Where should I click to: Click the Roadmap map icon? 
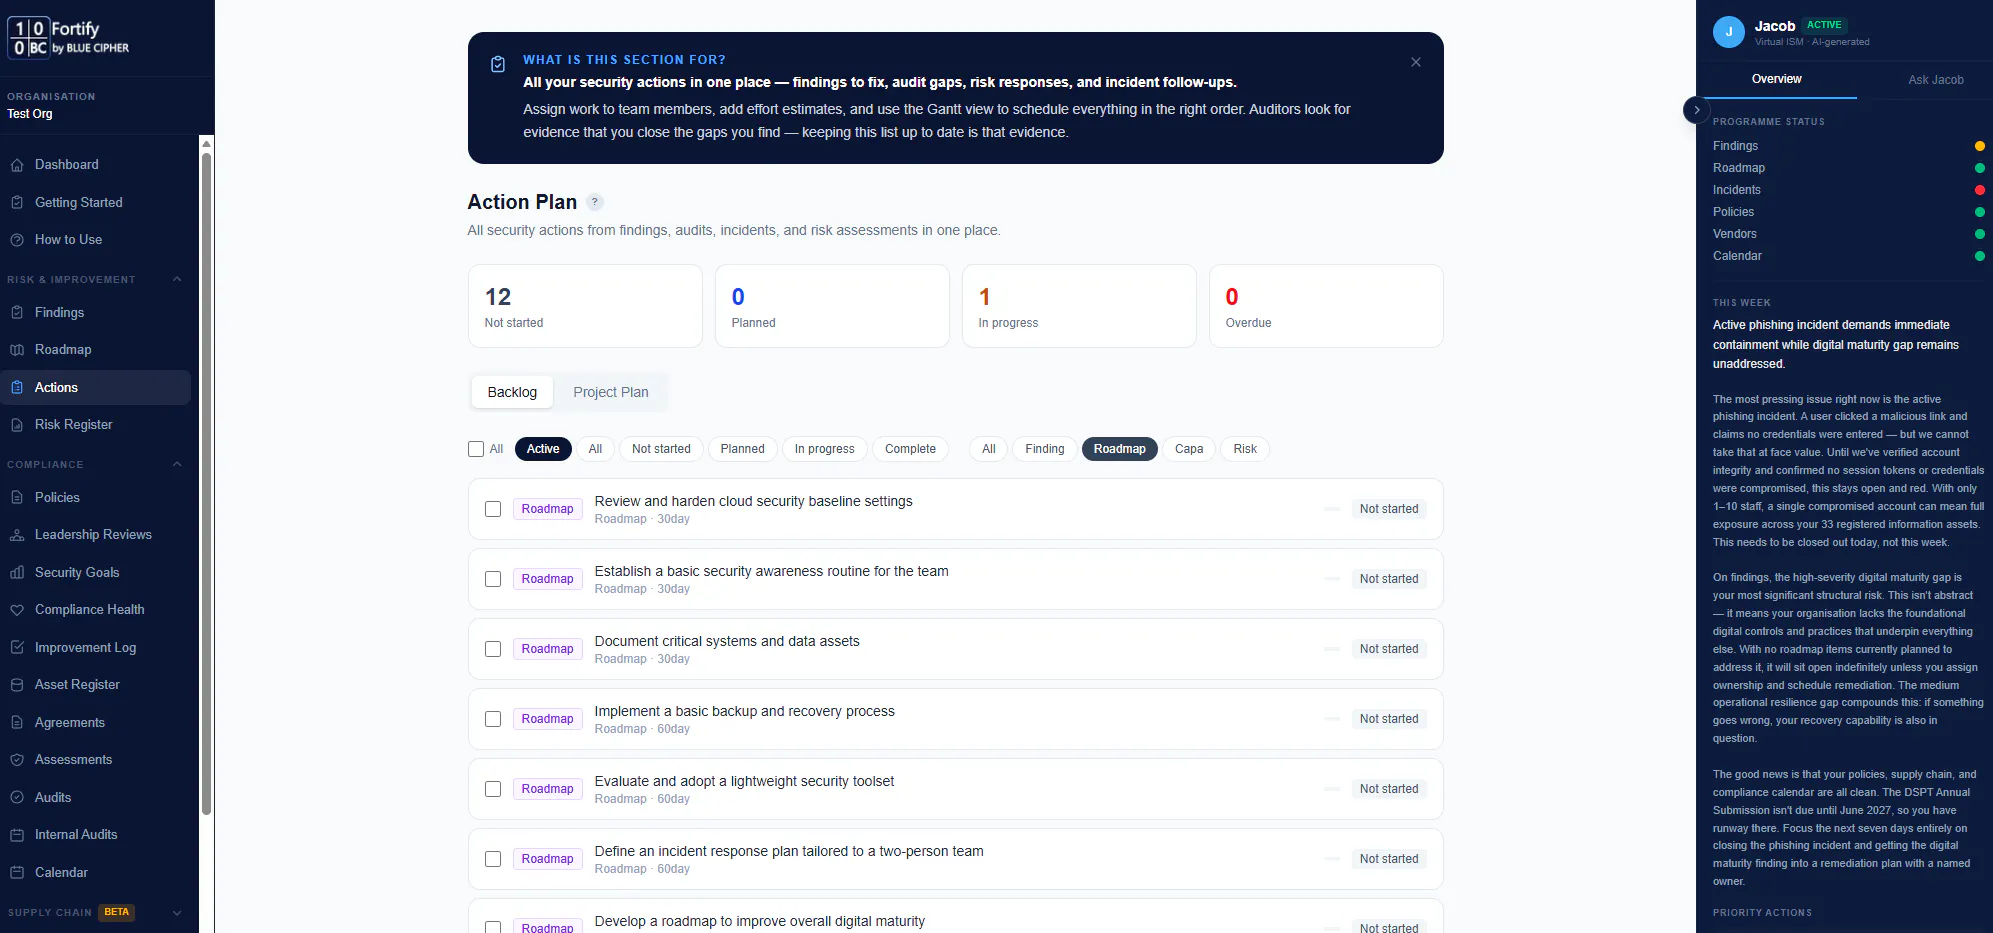[17, 350]
